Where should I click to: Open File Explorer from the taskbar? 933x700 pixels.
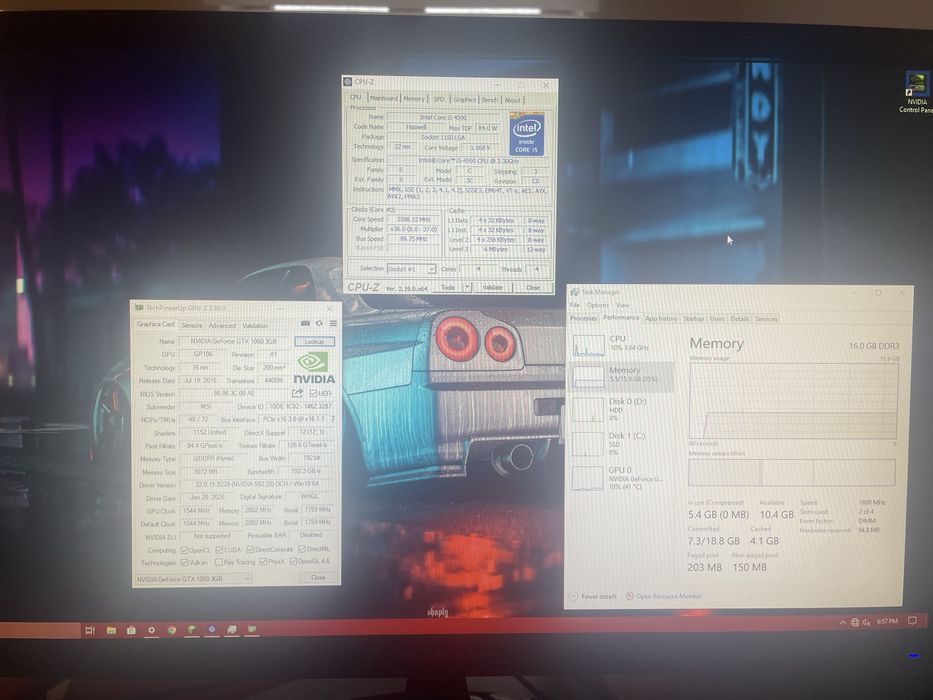[x=111, y=630]
